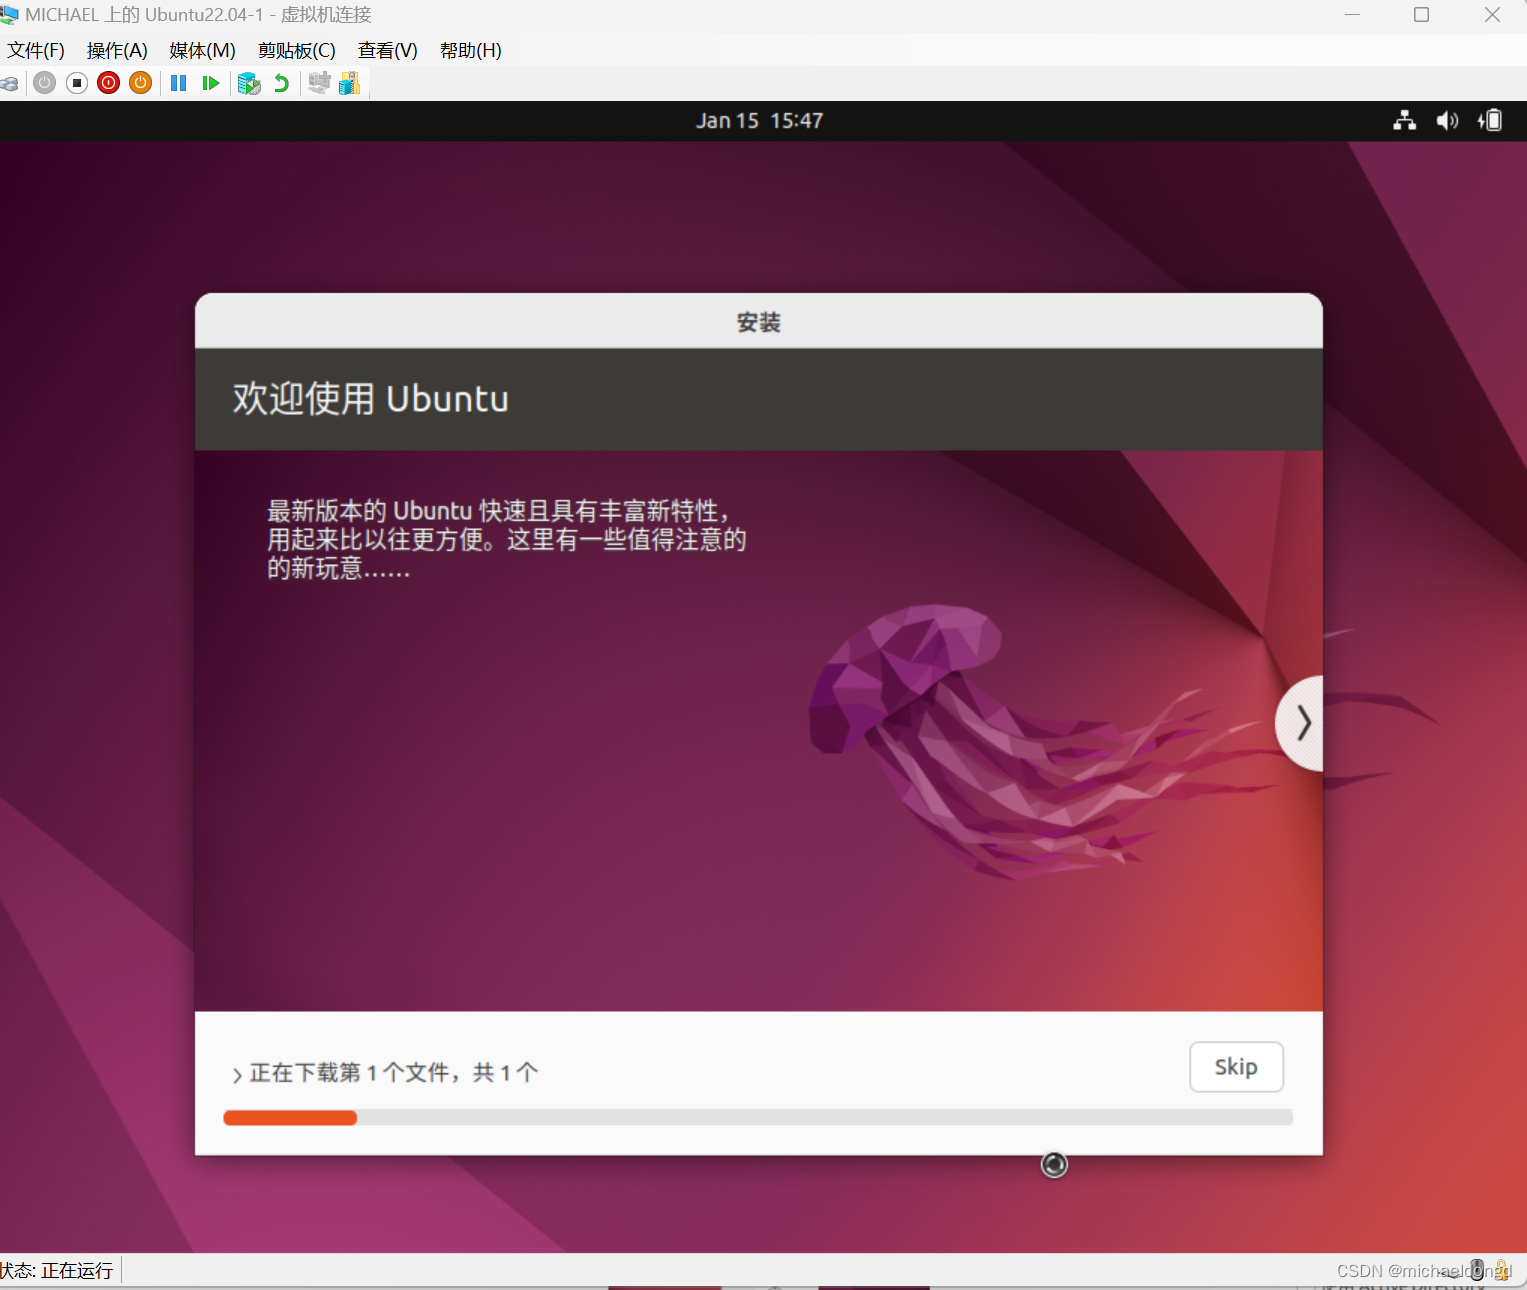Click the file download progress bar
Image resolution: width=1527 pixels, height=1290 pixels.
[x=757, y=1117]
